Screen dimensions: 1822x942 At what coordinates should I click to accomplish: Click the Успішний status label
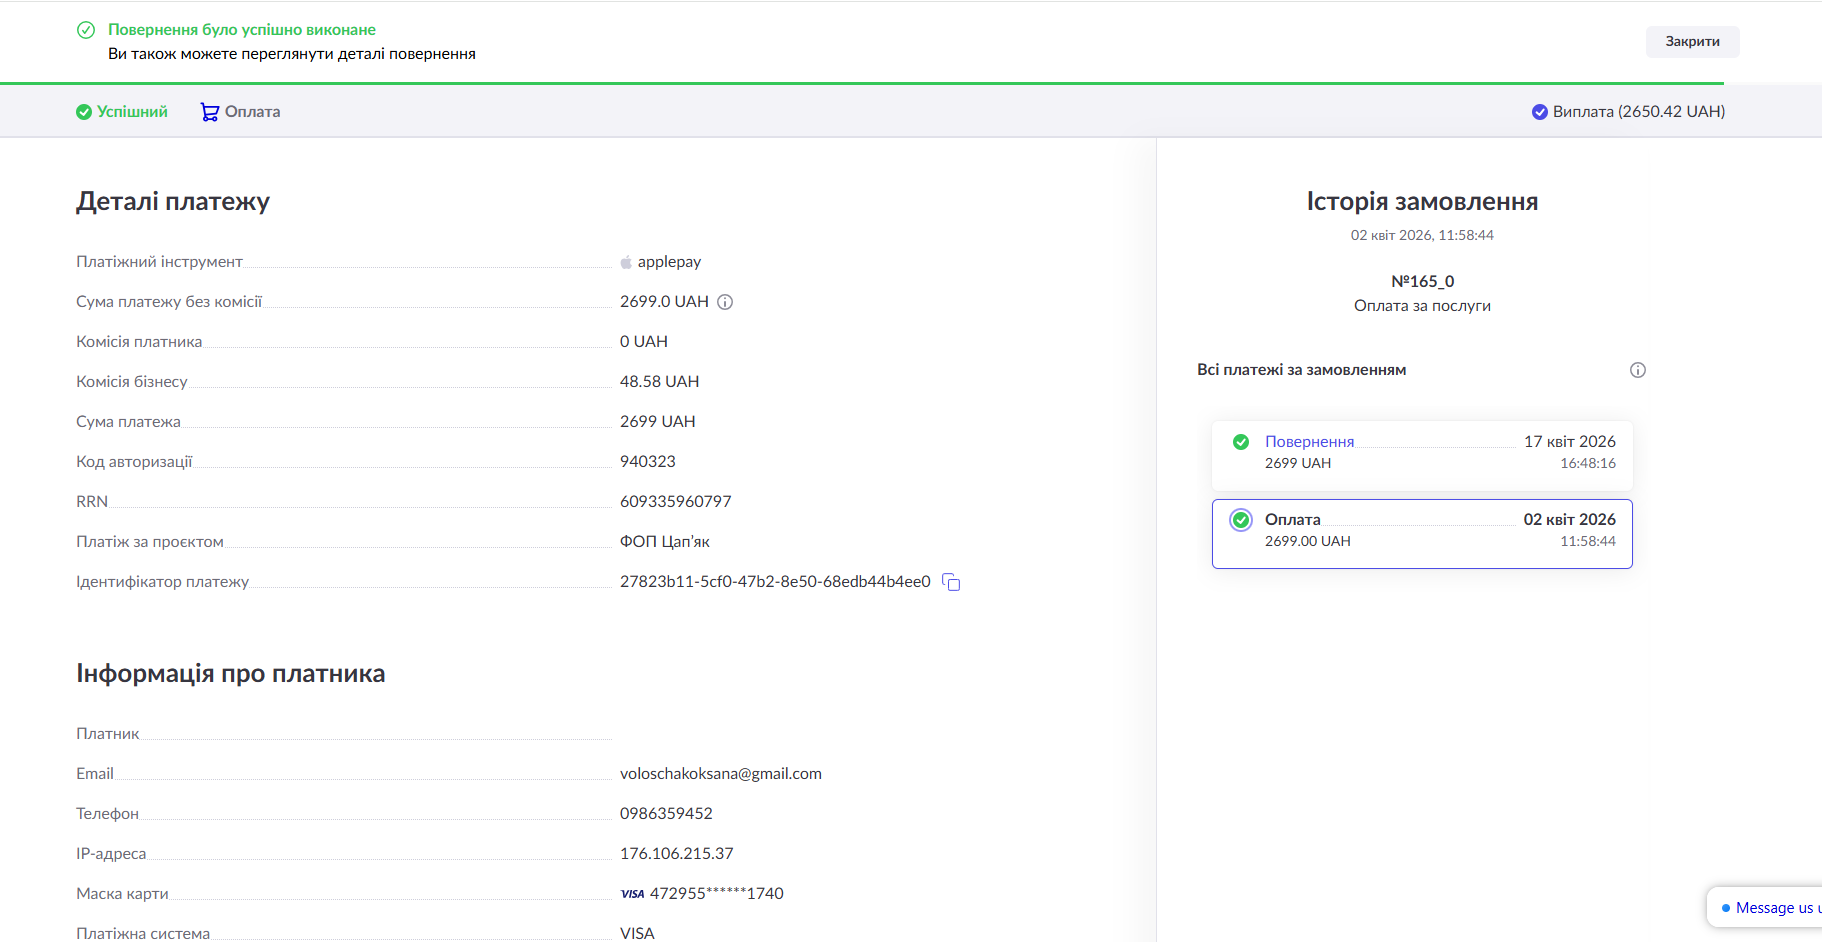(132, 112)
